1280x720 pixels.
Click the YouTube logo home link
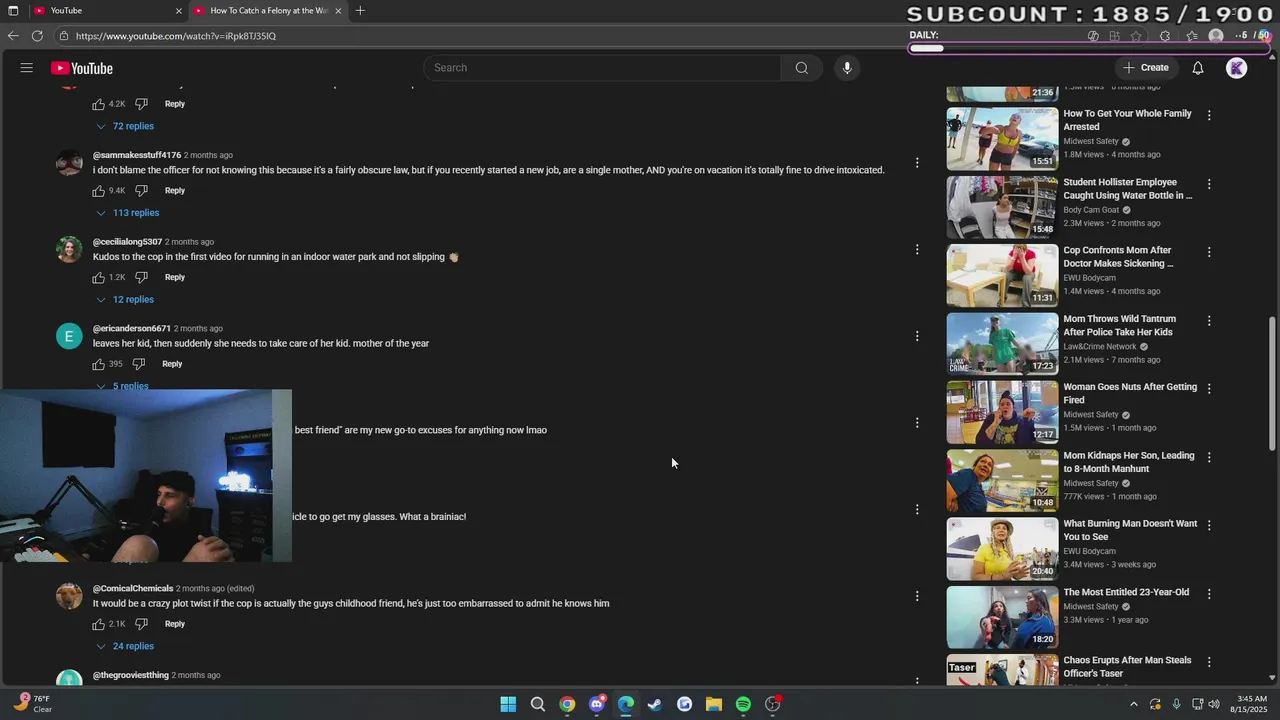point(82,68)
